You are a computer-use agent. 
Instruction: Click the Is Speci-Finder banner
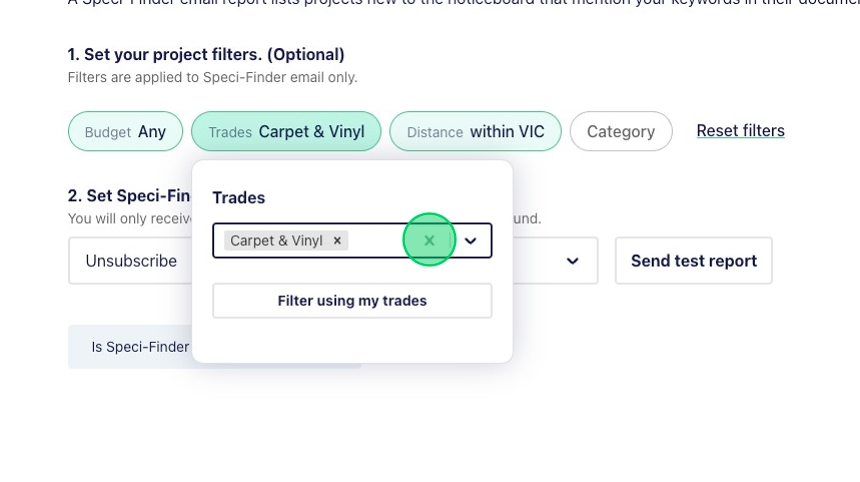point(130,347)
